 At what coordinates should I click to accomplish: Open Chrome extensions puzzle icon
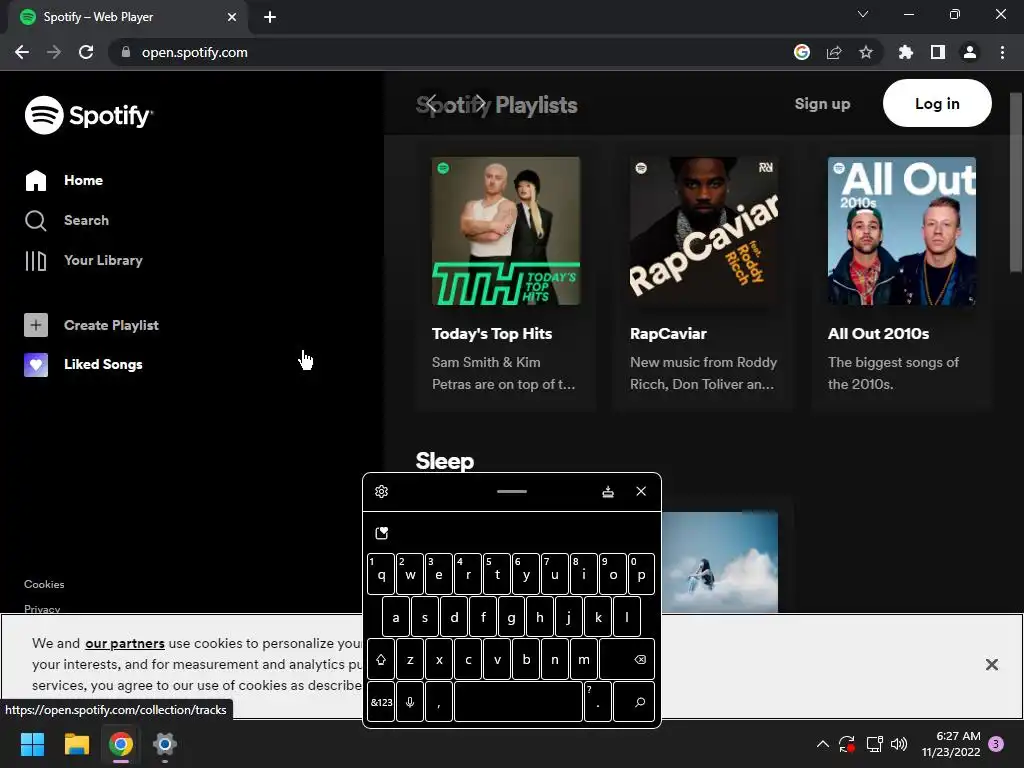(x=906, y=52)
